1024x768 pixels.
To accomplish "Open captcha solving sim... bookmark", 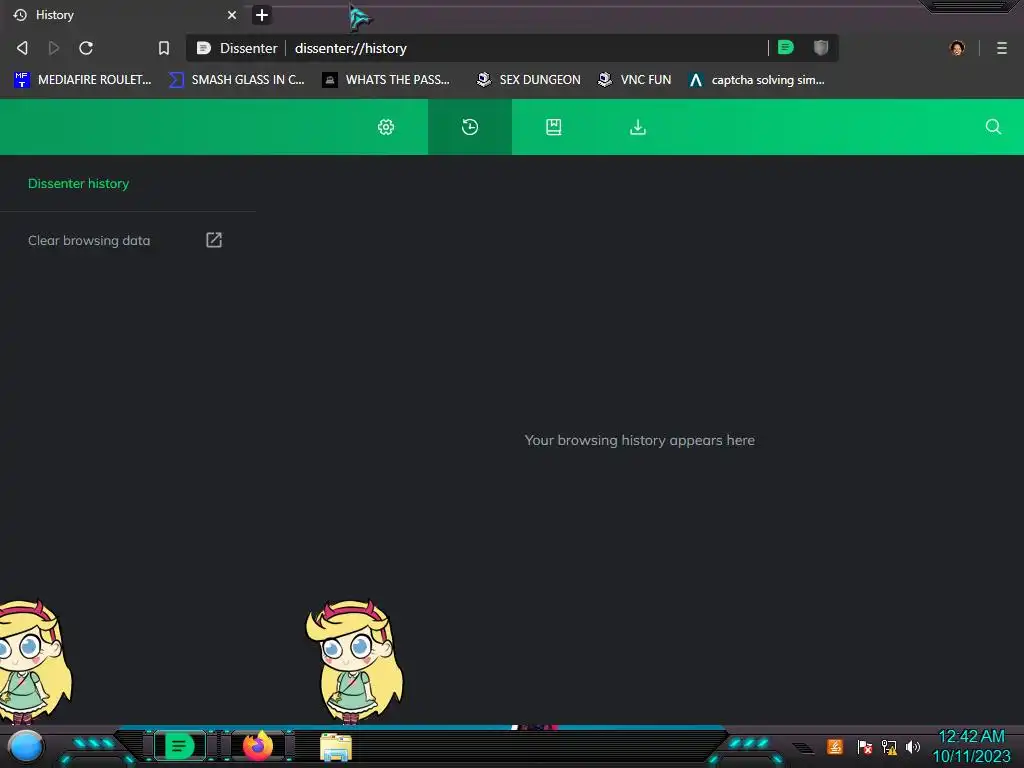I will coord(757,80).
